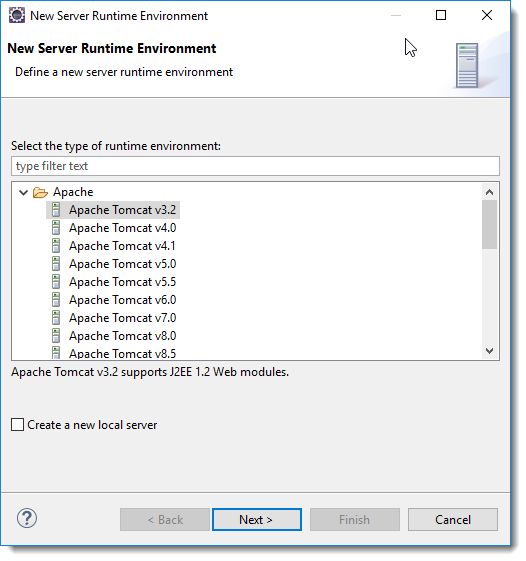This screenshot has width=526, height=561.
Task: Maximize the New Server Runtime Environment dialog
Action: point(441,15)
